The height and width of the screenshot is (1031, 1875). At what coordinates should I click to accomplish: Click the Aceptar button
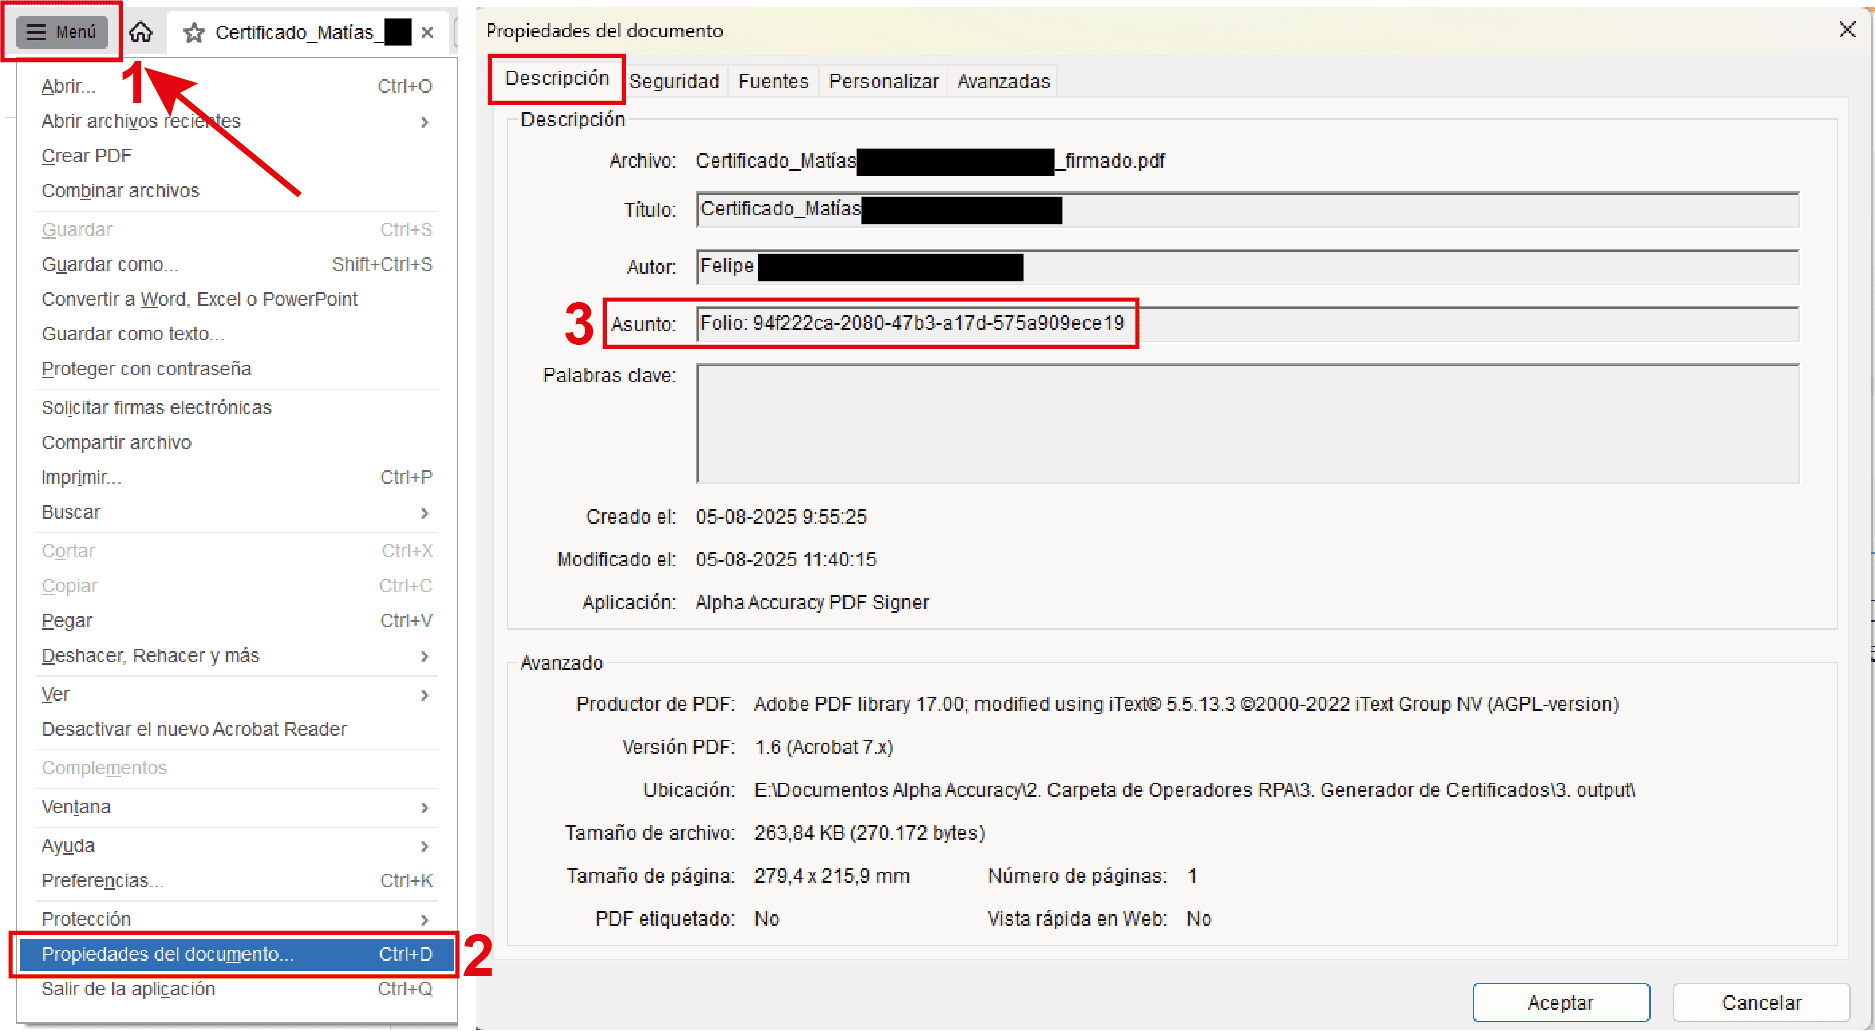pos(1560,1002)
